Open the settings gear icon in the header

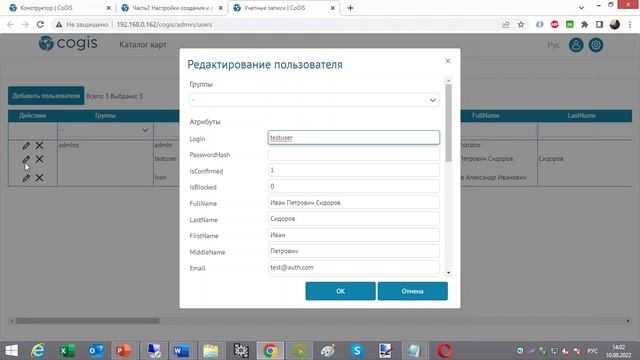pyautogui.click(x=596, y=45)
